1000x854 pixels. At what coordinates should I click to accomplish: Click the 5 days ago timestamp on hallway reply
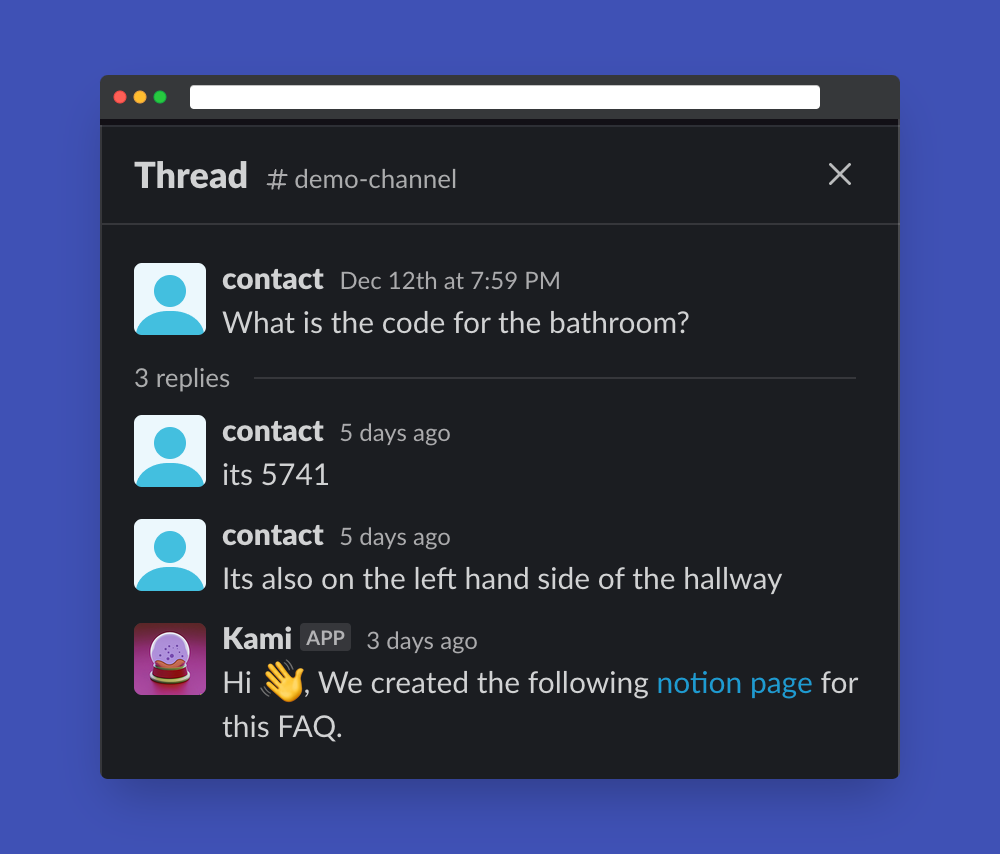(395, 537)
